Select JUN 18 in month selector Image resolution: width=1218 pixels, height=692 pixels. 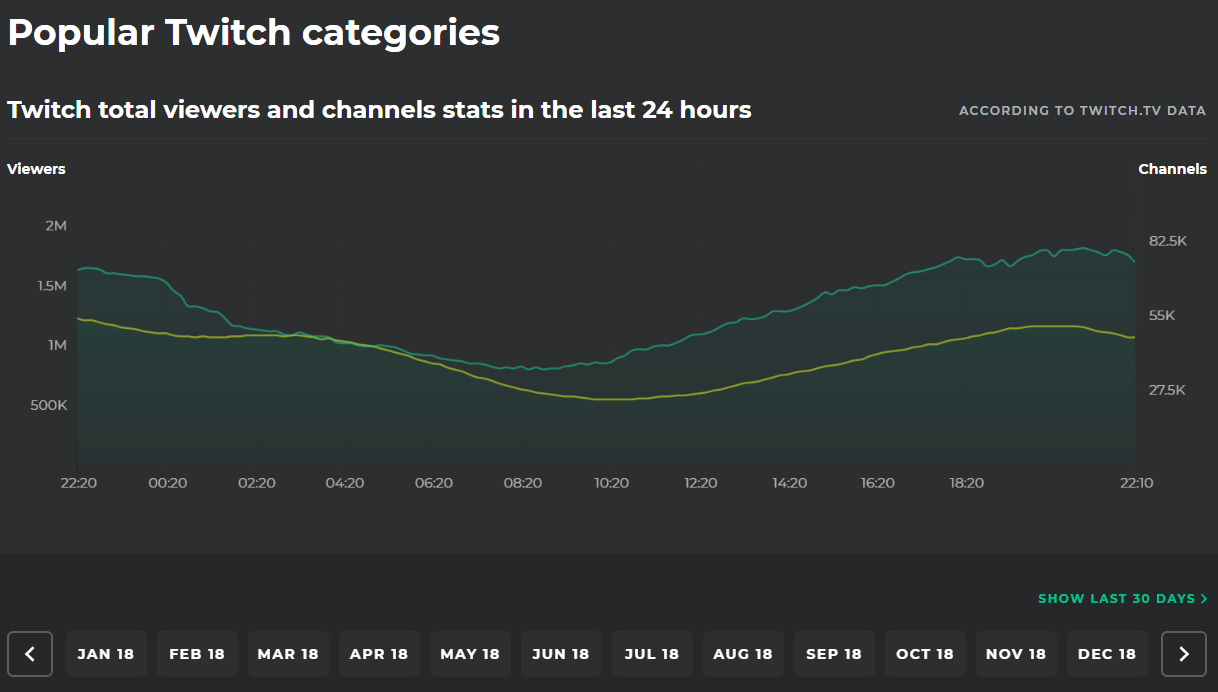click(561, 654)
